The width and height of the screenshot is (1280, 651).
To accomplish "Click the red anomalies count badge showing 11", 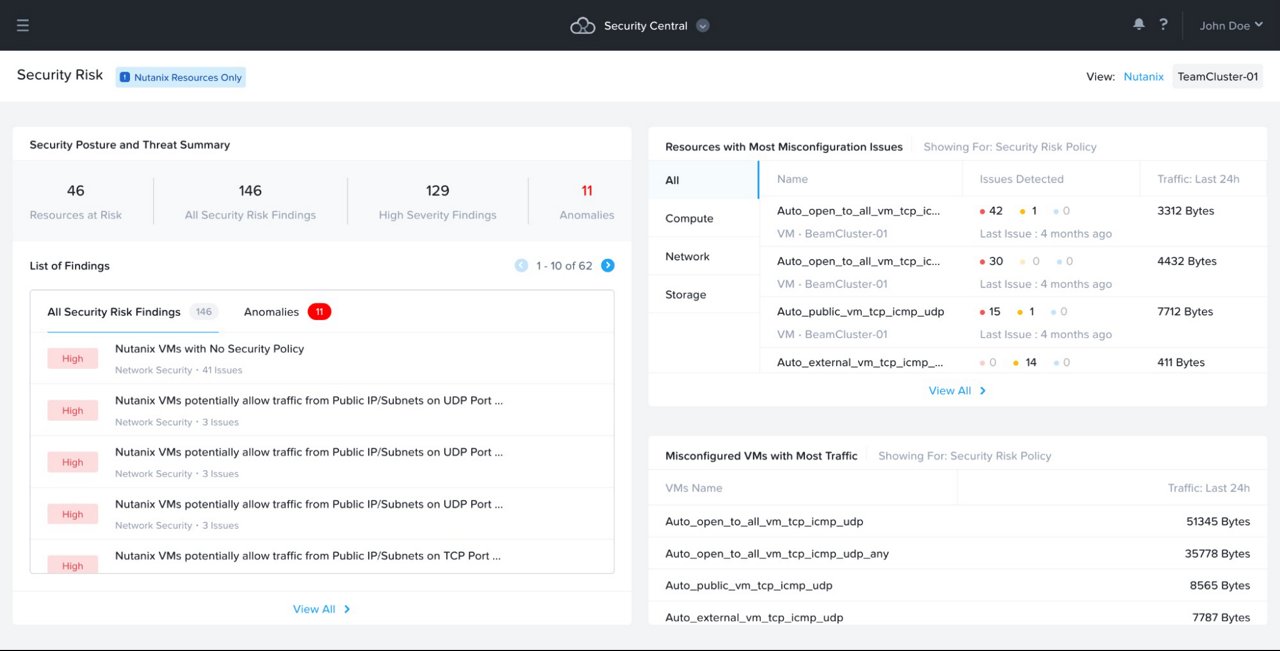I will click(x=318, y=311).
